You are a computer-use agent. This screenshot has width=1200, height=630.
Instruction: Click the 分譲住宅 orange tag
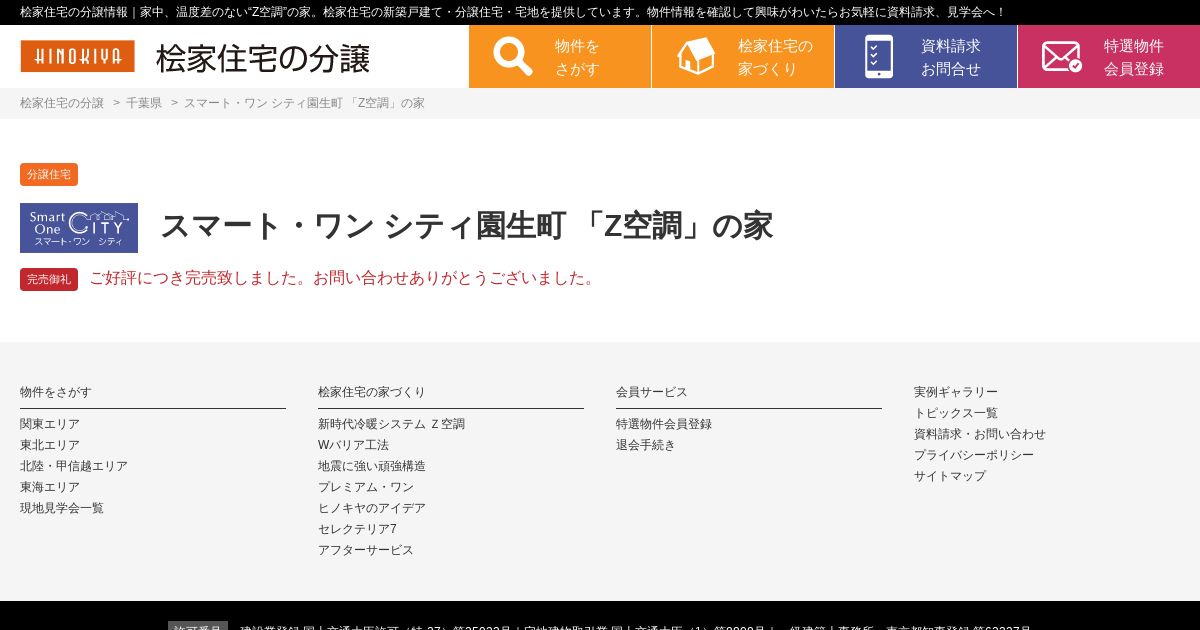point(49,174)
